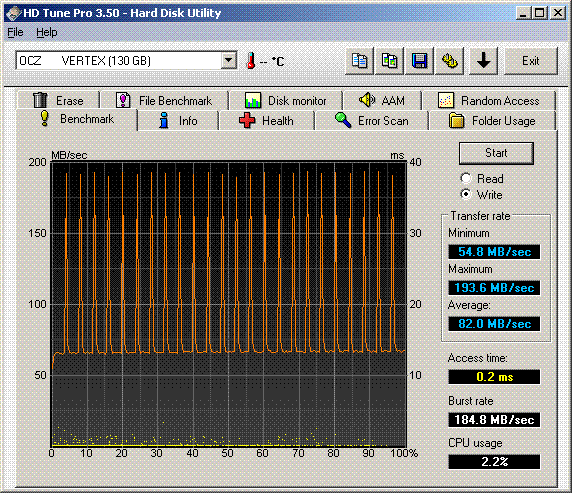Open the Error Scan tab

pyautogui.click(x=371, y=121)
